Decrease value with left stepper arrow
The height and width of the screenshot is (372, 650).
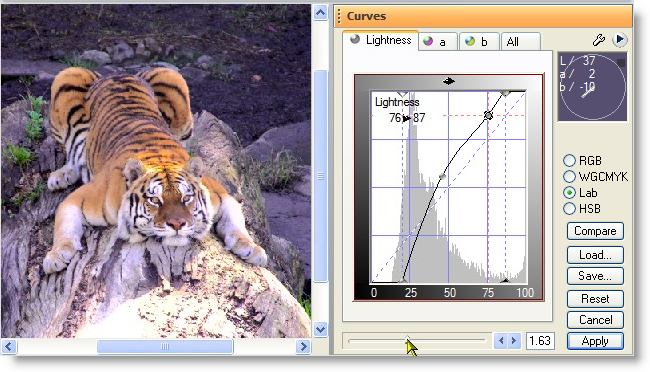click(501, 341)
